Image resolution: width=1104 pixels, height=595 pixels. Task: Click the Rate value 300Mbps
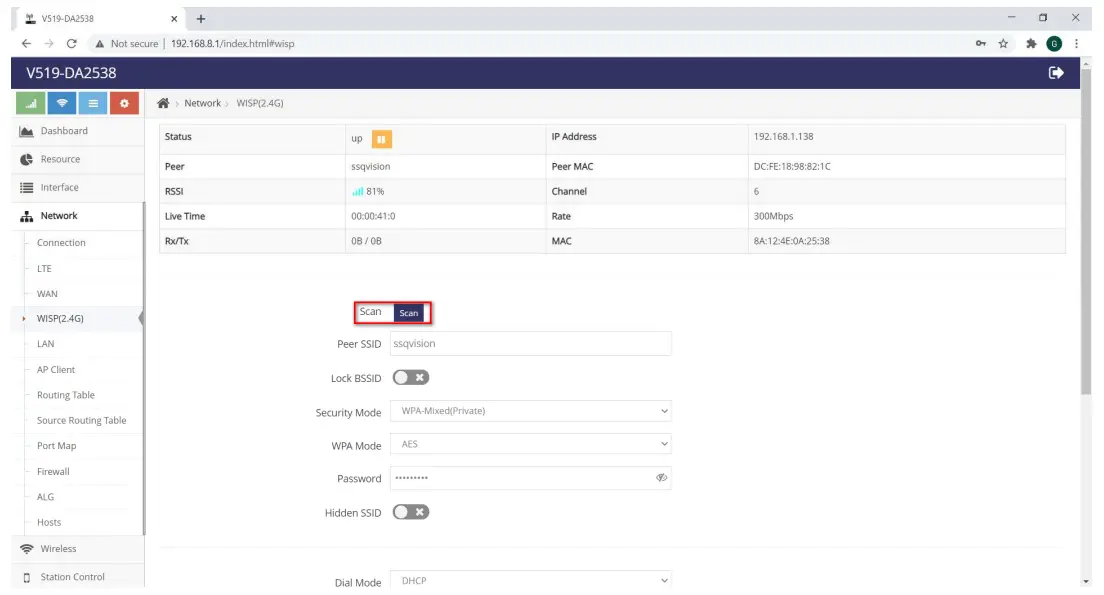(773, 217)
